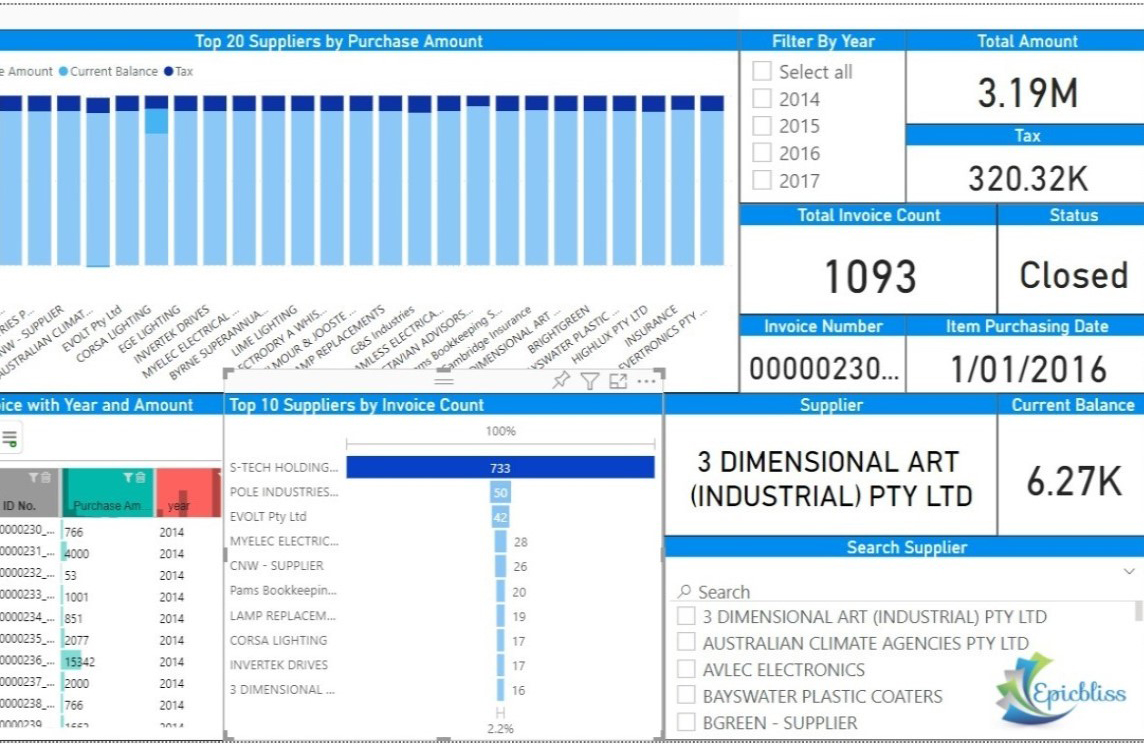Click the magnifier icon in supplier search
1144x744 pixels.
[x=685, y=592]
